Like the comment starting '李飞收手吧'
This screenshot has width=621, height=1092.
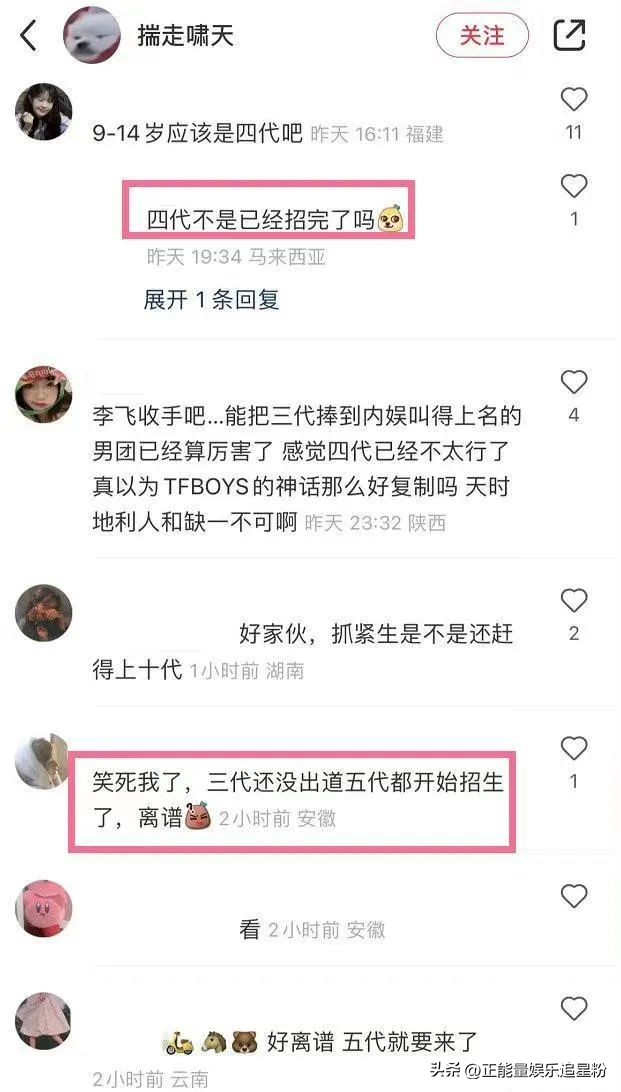574,382
